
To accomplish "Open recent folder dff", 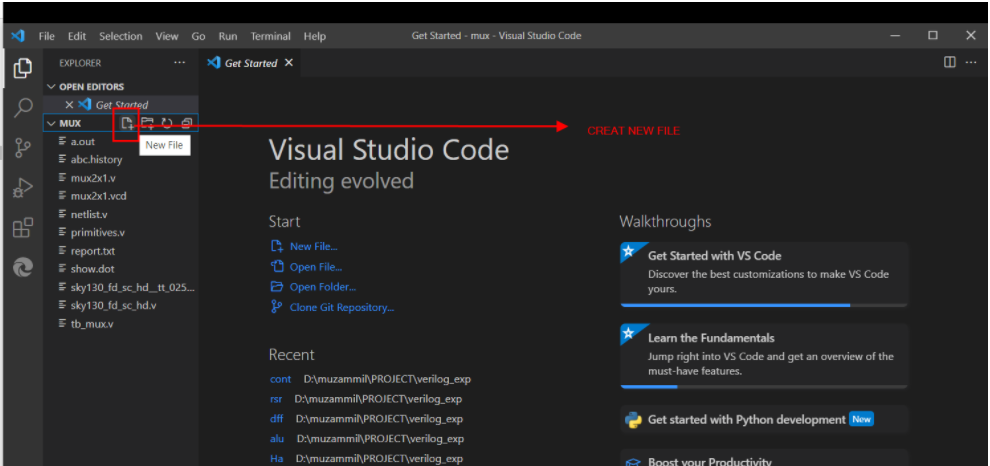I will [277, 419].
